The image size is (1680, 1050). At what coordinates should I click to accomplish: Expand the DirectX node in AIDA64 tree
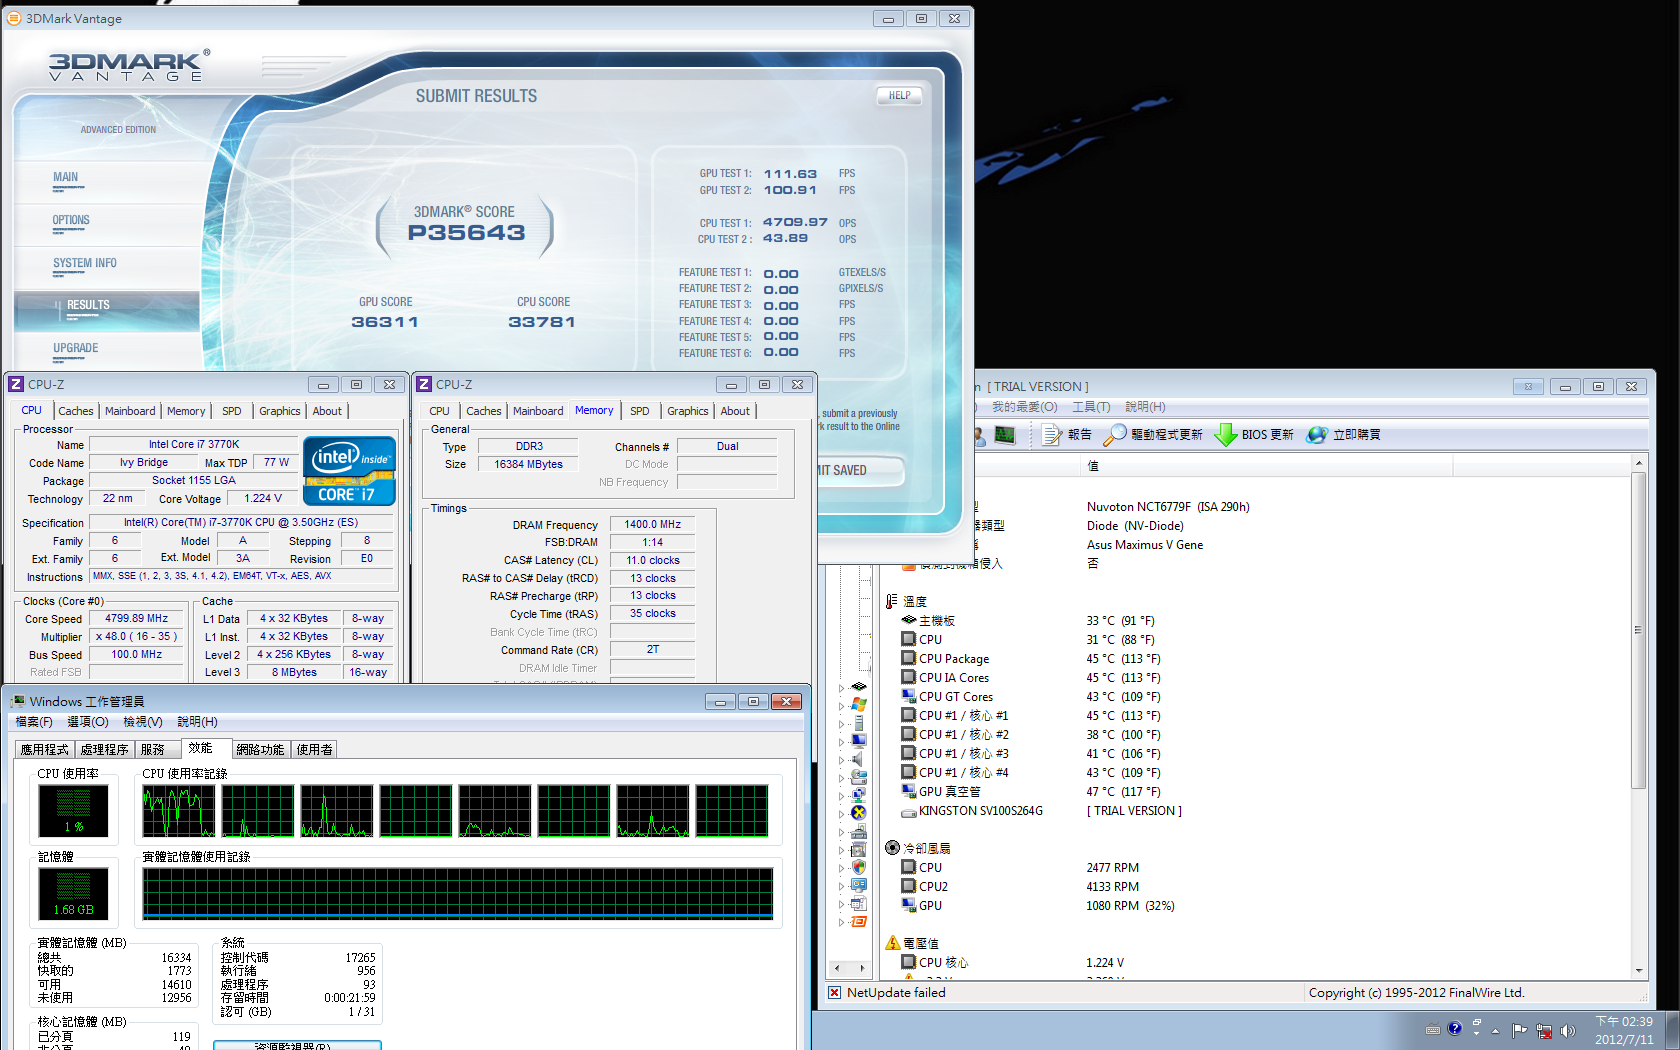(841, 813)
